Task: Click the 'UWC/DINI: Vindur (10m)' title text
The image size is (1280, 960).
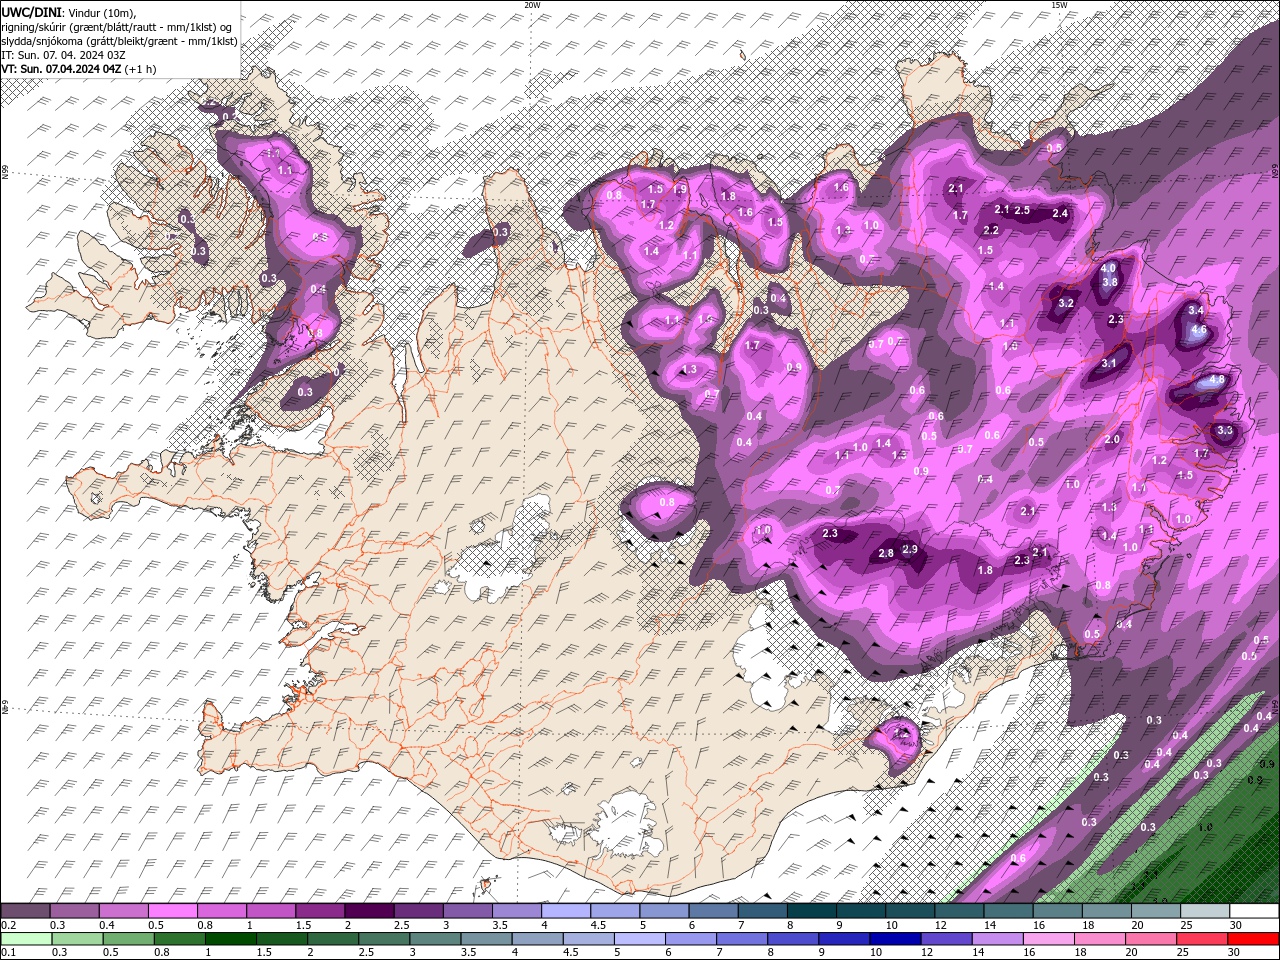Action: click(69, 12)
